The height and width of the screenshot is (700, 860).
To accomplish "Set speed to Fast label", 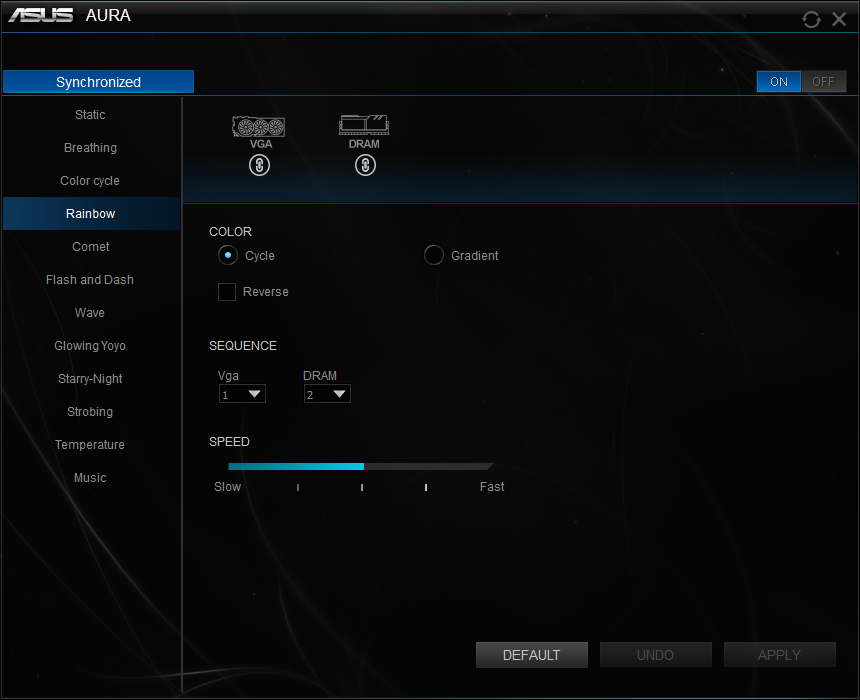I will (x=492, y=487).
